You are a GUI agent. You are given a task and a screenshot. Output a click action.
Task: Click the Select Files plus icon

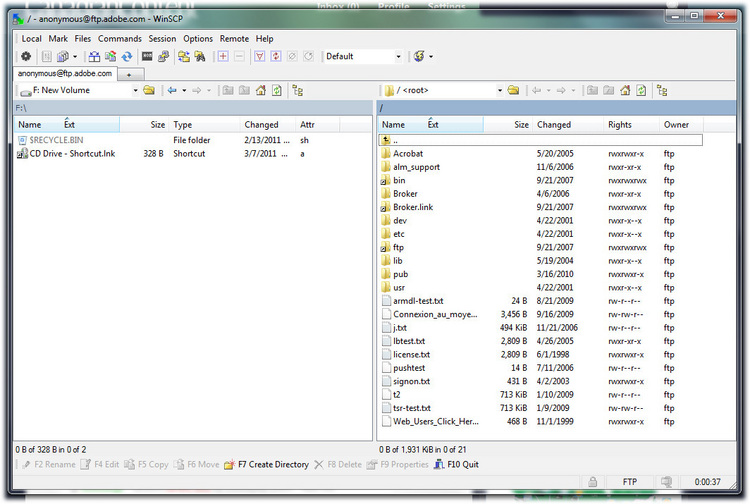click(223, 56)
